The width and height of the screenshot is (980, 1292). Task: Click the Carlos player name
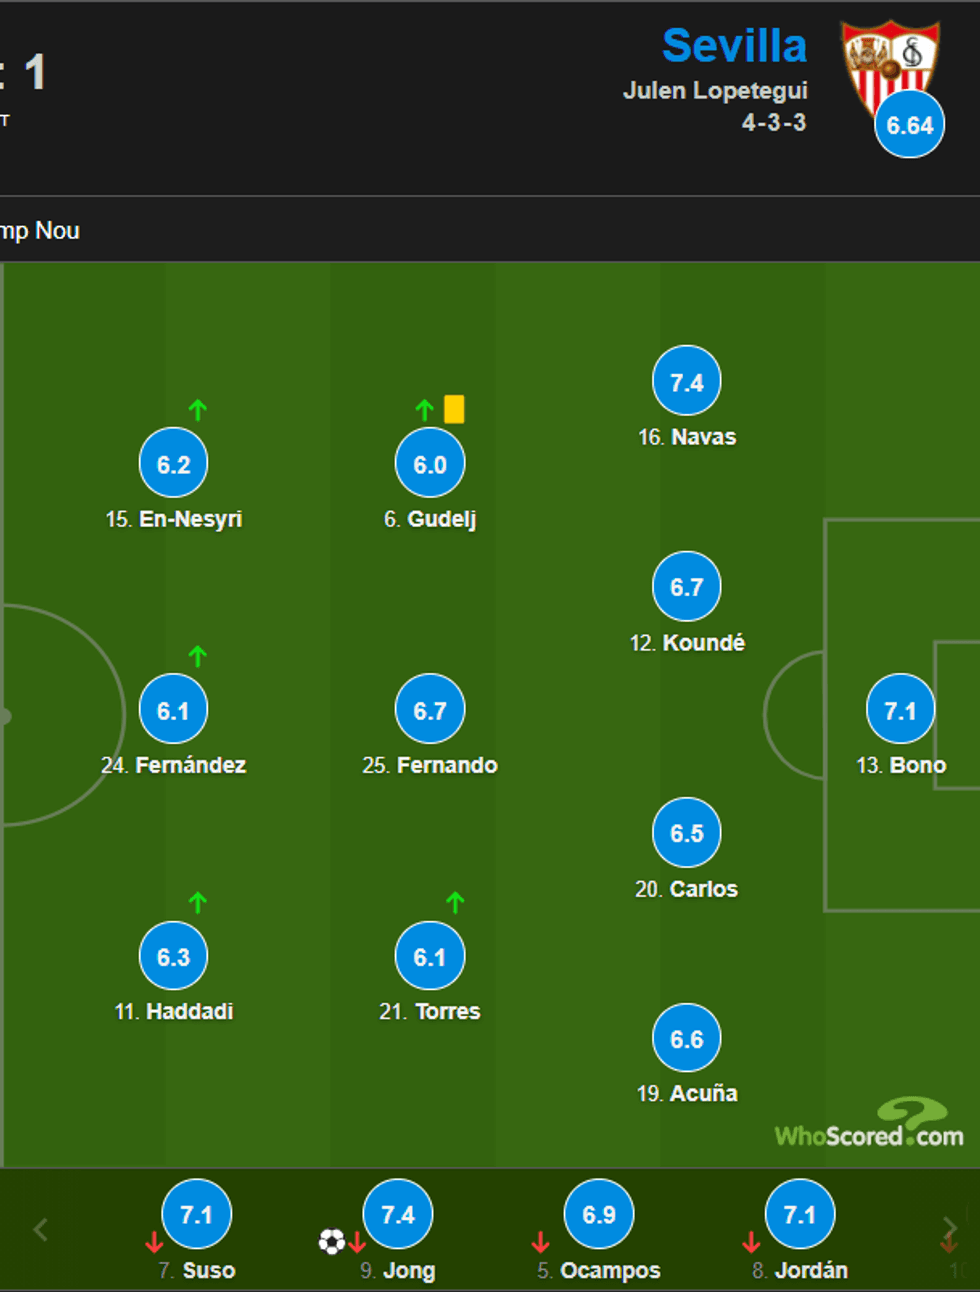pyautogui.click(x=703, y=889)
